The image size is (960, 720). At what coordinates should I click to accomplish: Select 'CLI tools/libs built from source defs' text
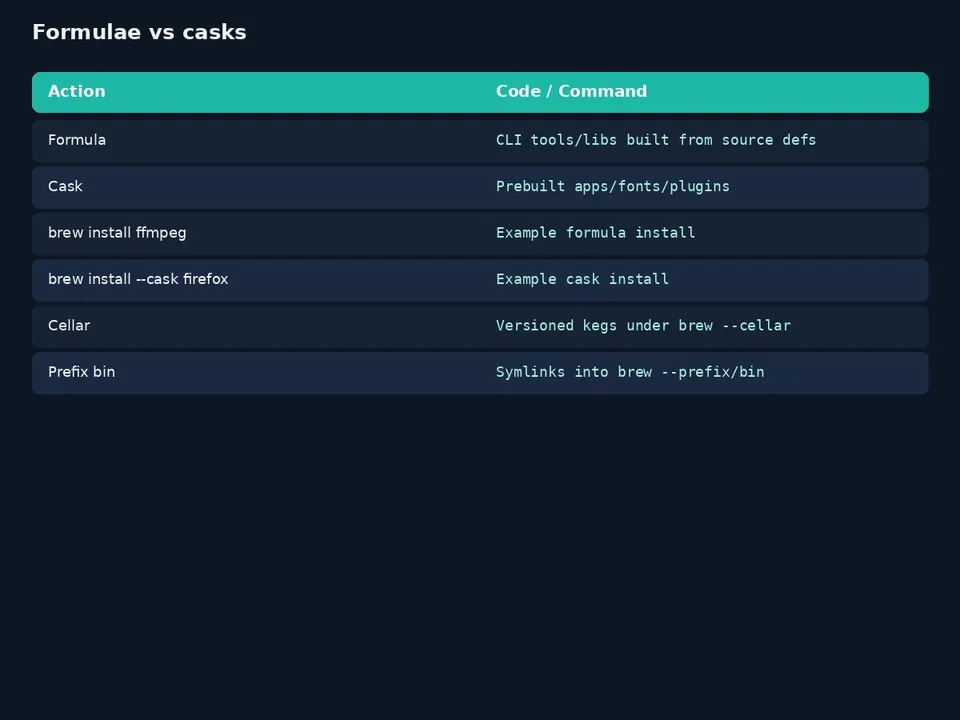(656, 140)
